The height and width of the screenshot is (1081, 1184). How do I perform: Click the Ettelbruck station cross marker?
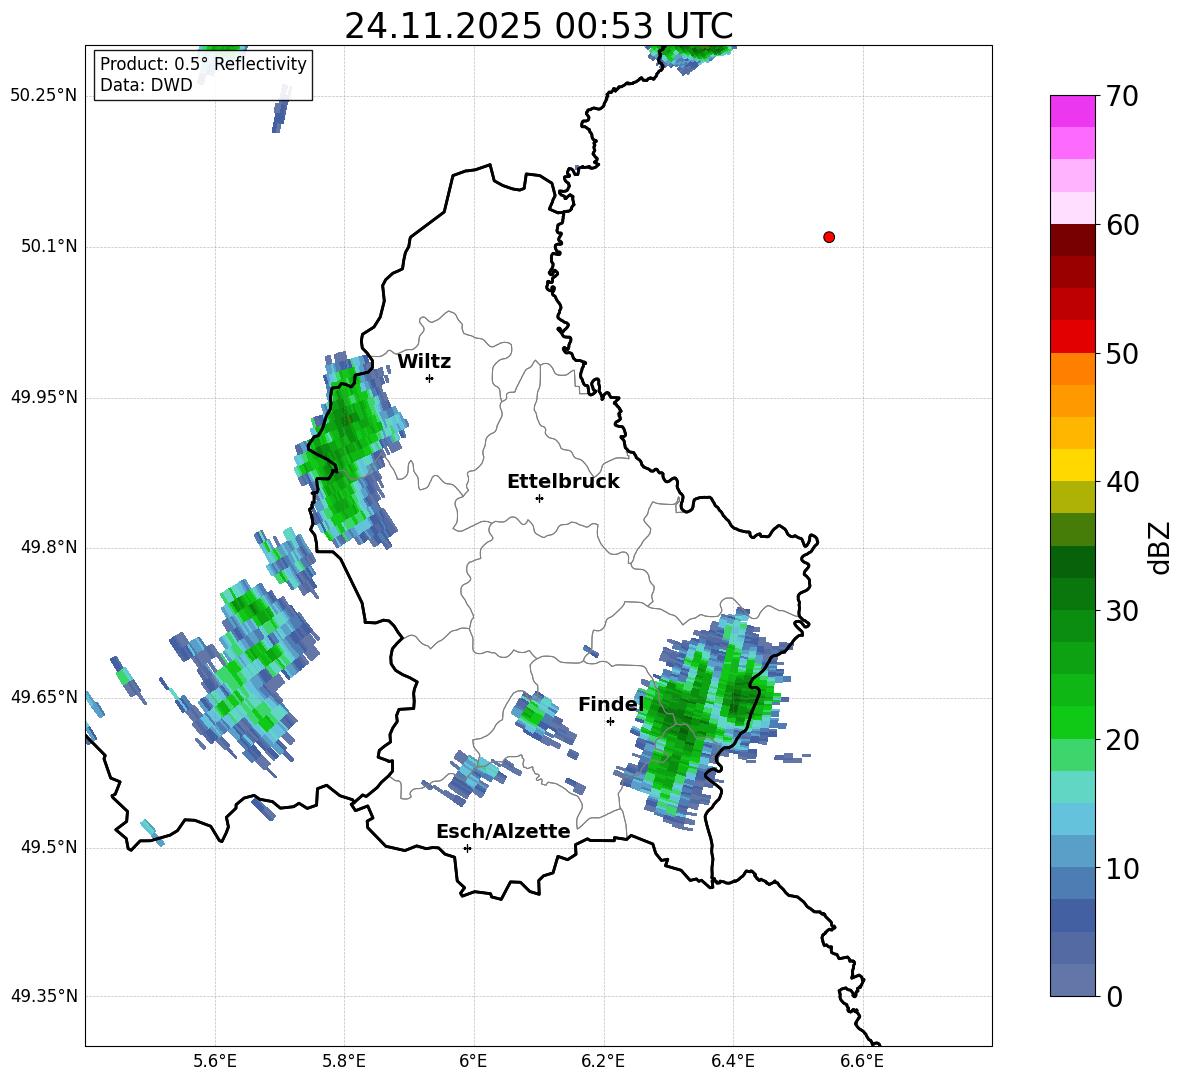click(539, 498)
